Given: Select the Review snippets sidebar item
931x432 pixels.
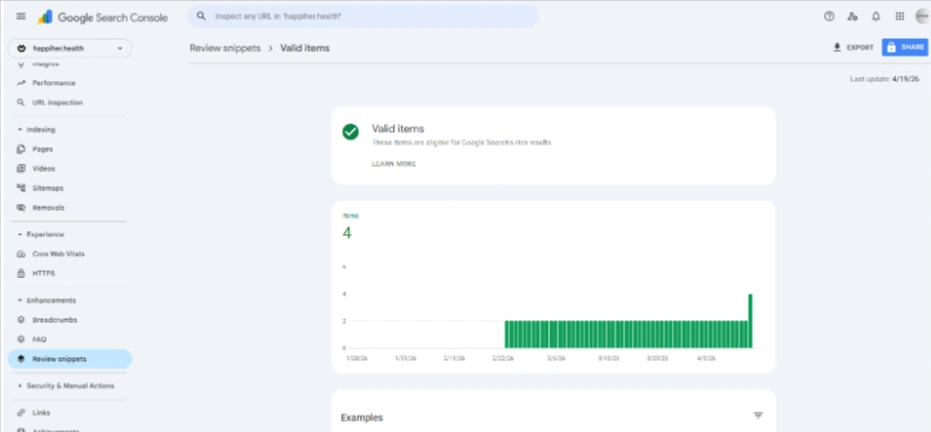Looking at the screenshot, I should click(x=70, y=359).
